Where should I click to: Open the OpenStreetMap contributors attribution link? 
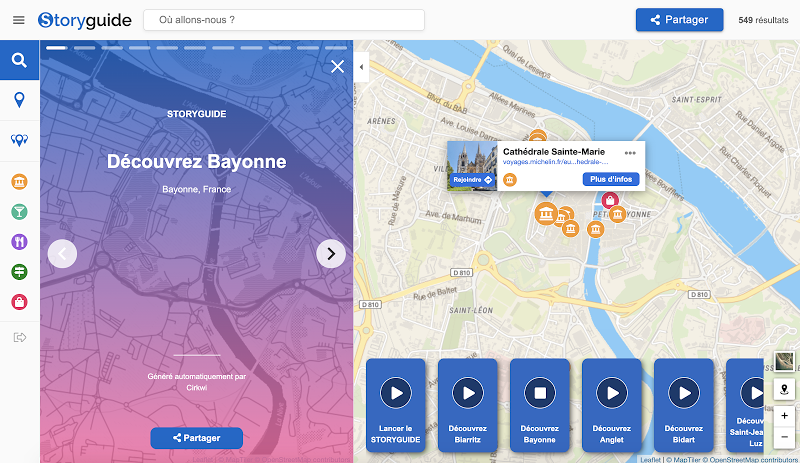pos(754,459)
